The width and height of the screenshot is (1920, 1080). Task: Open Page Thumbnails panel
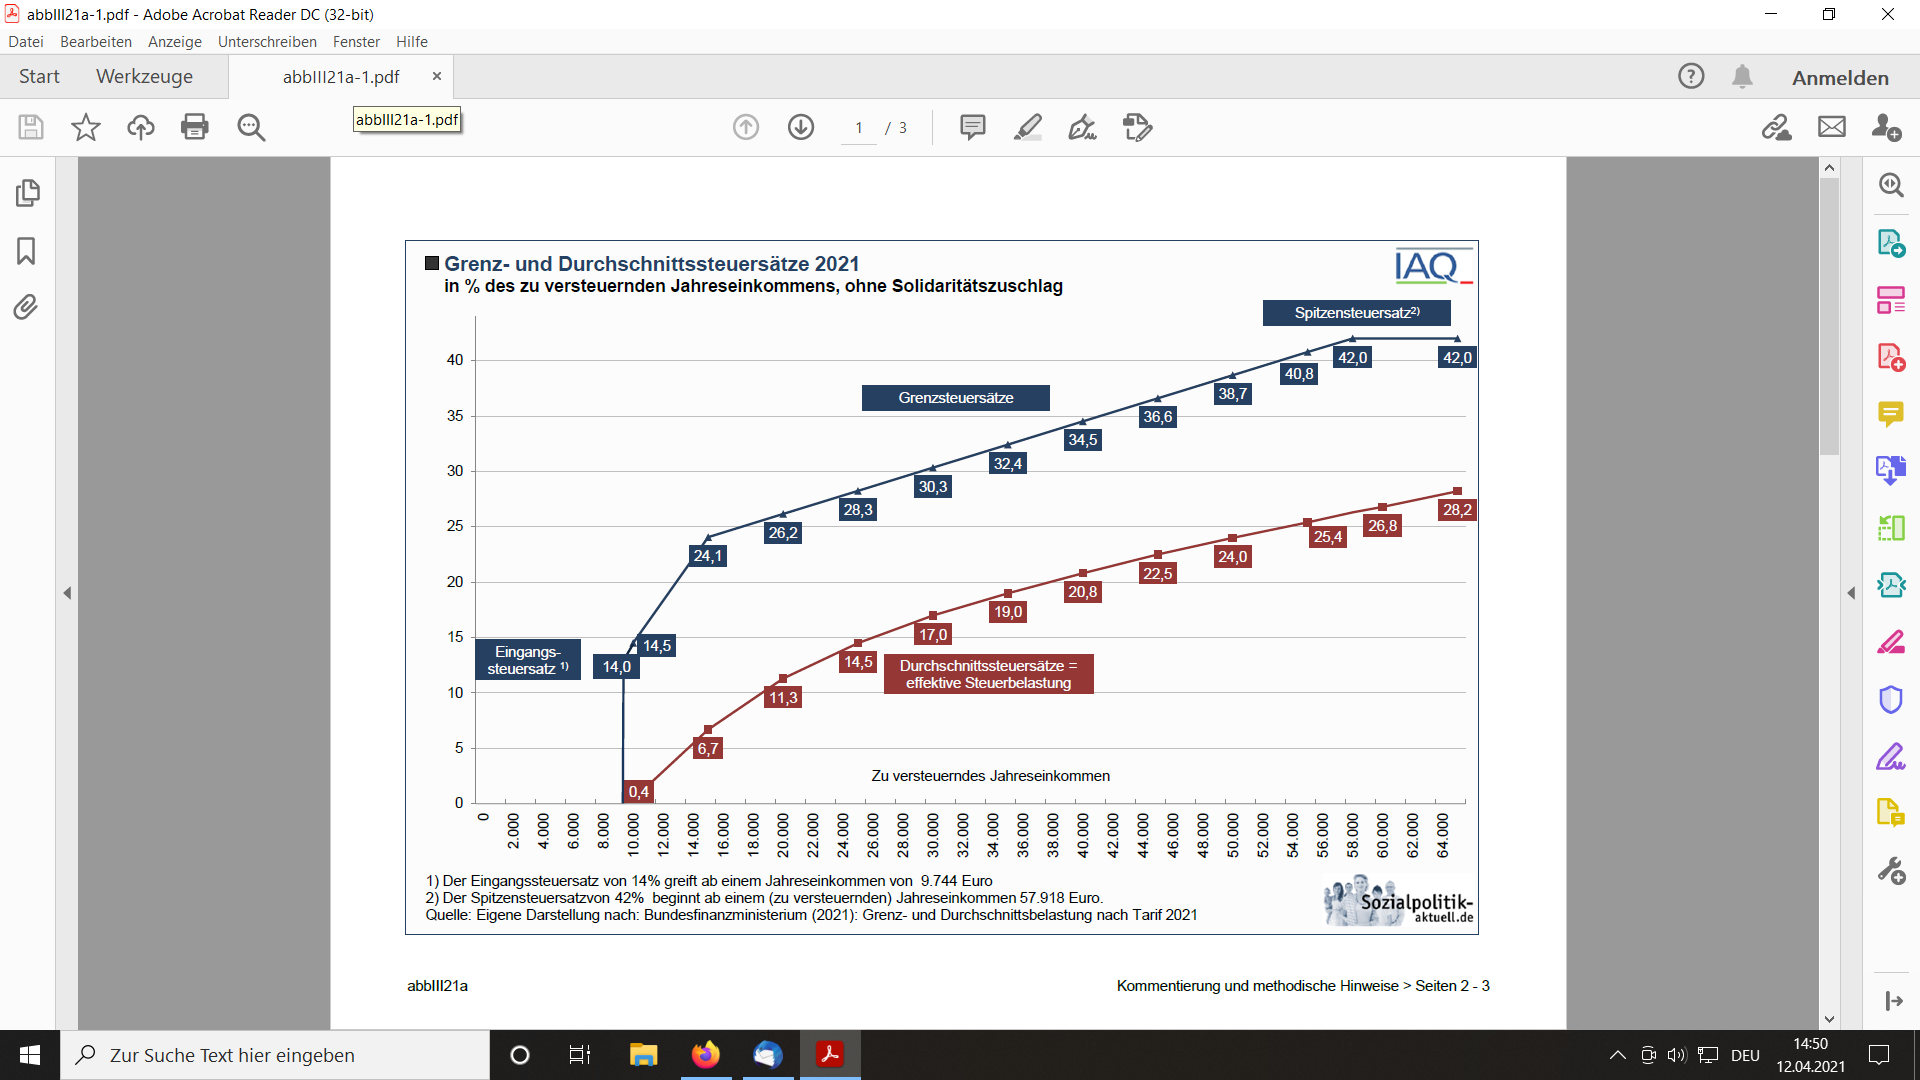[x=27, y=193]
